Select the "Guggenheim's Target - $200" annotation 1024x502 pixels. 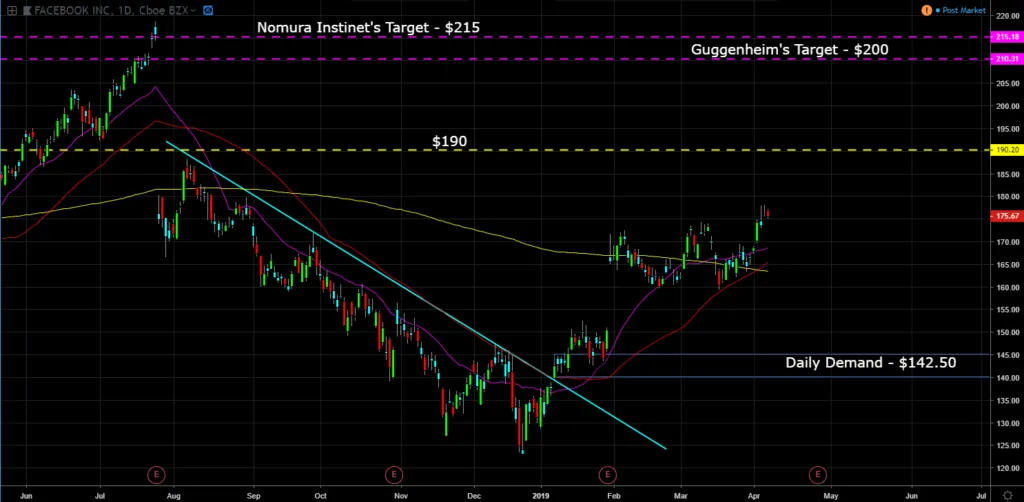point(790,49)
